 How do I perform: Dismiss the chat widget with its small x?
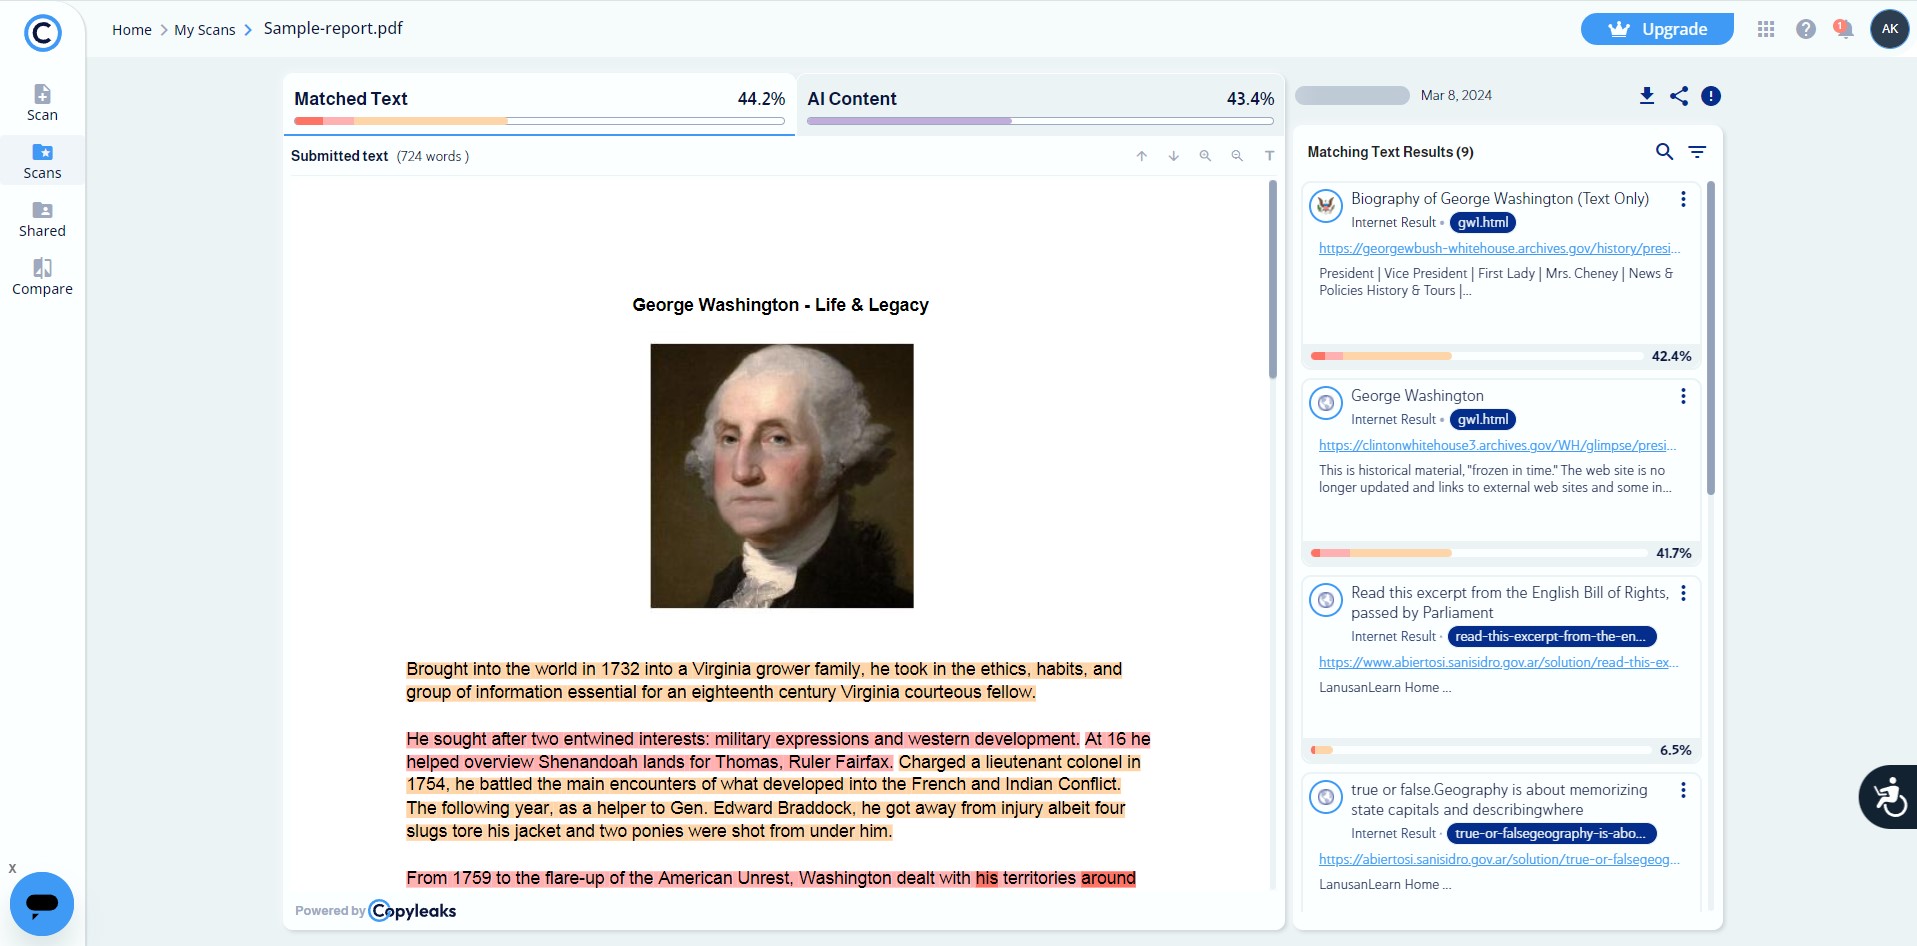pyautogui.click(x=12, y=868)
